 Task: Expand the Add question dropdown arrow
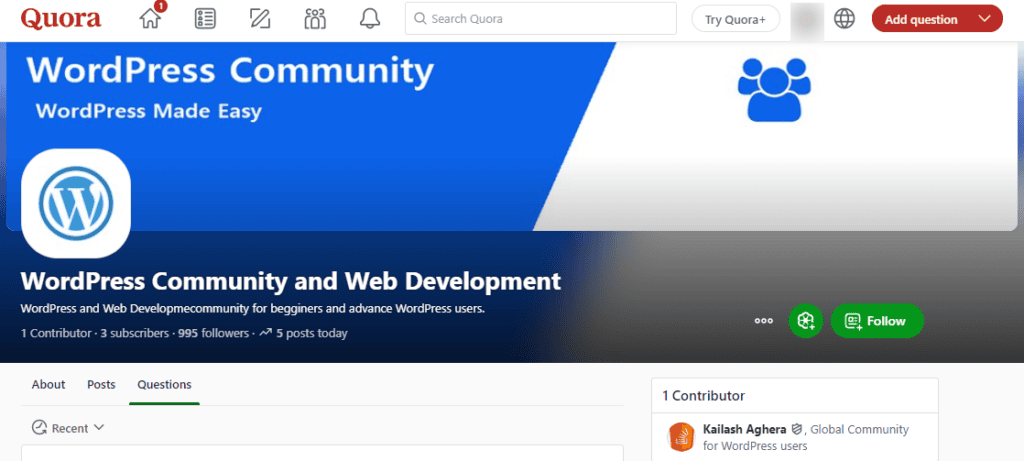(x=985, y=19)
